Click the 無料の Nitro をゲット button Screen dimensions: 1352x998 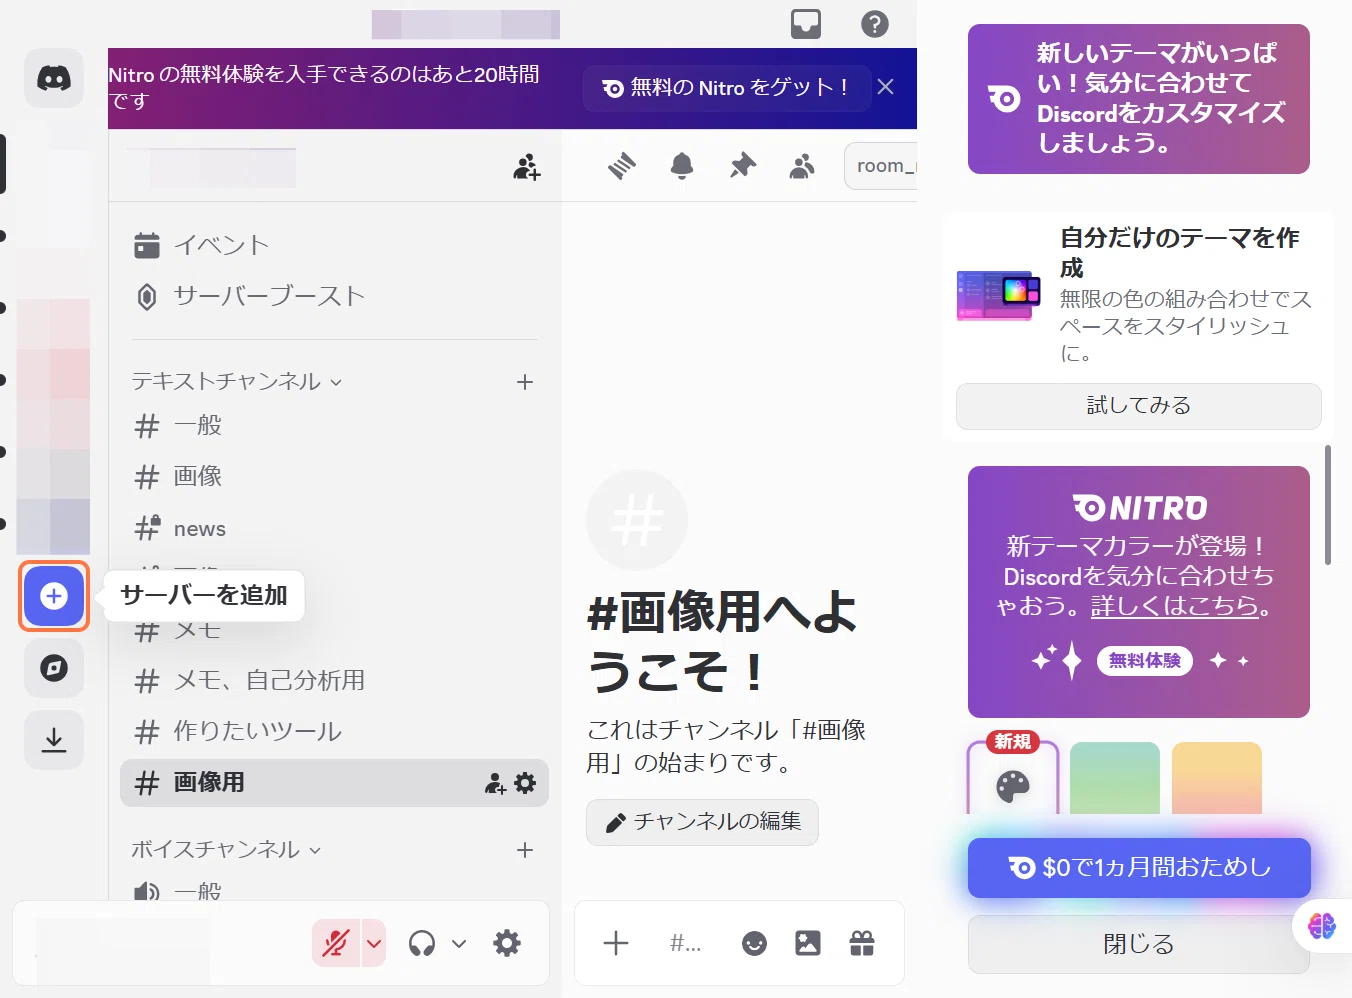pos(725,88)
